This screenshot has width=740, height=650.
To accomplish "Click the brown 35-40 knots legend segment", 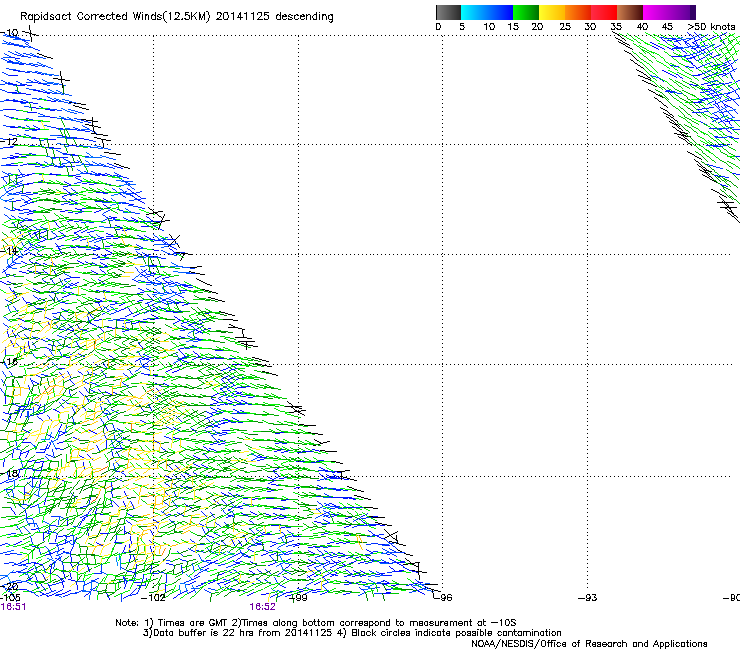I will pyautogui.click(x=630, y=12).
